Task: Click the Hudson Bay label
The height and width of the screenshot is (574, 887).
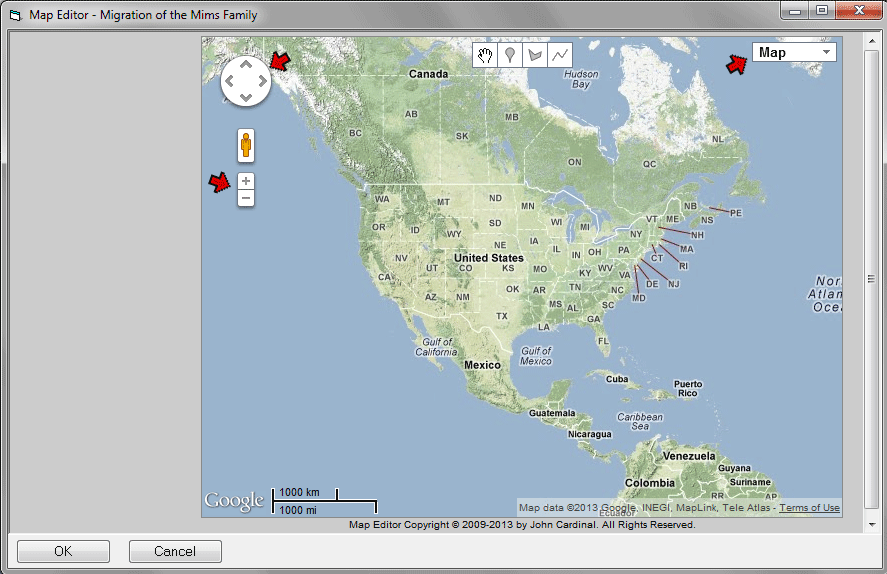Action: click(x=581, y=79)
